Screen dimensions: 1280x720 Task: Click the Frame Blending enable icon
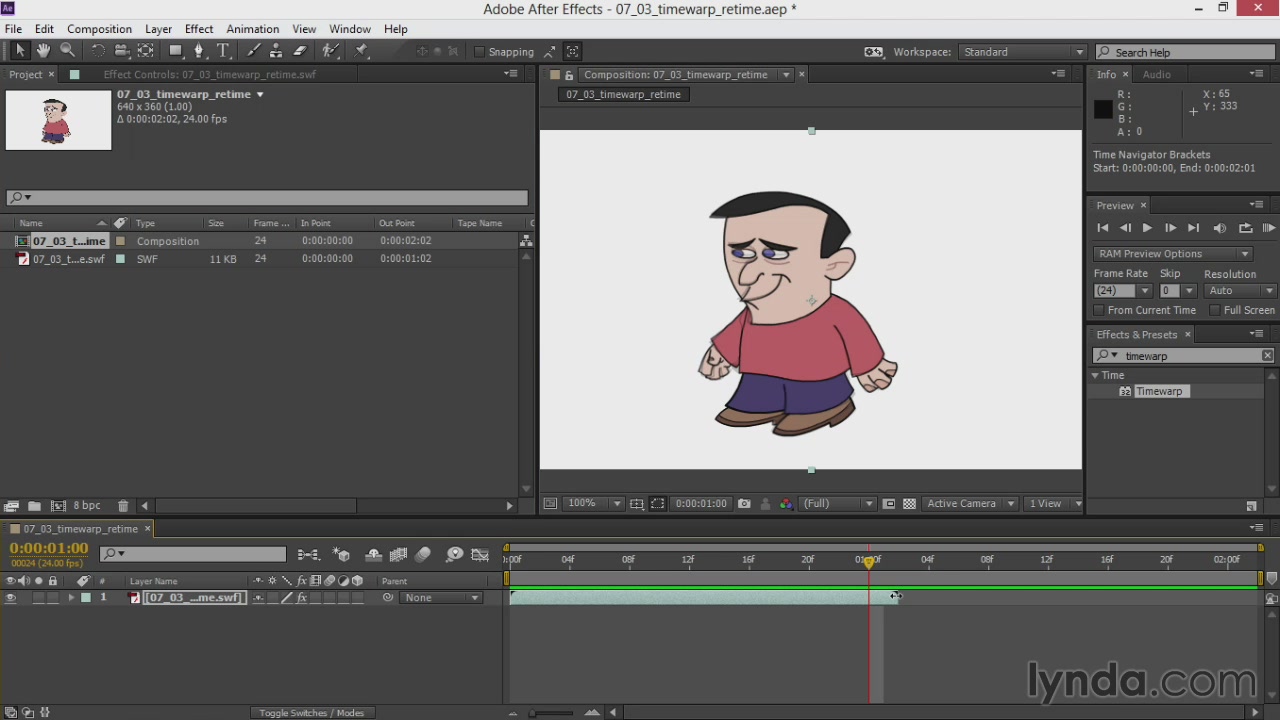click(398, 555)
